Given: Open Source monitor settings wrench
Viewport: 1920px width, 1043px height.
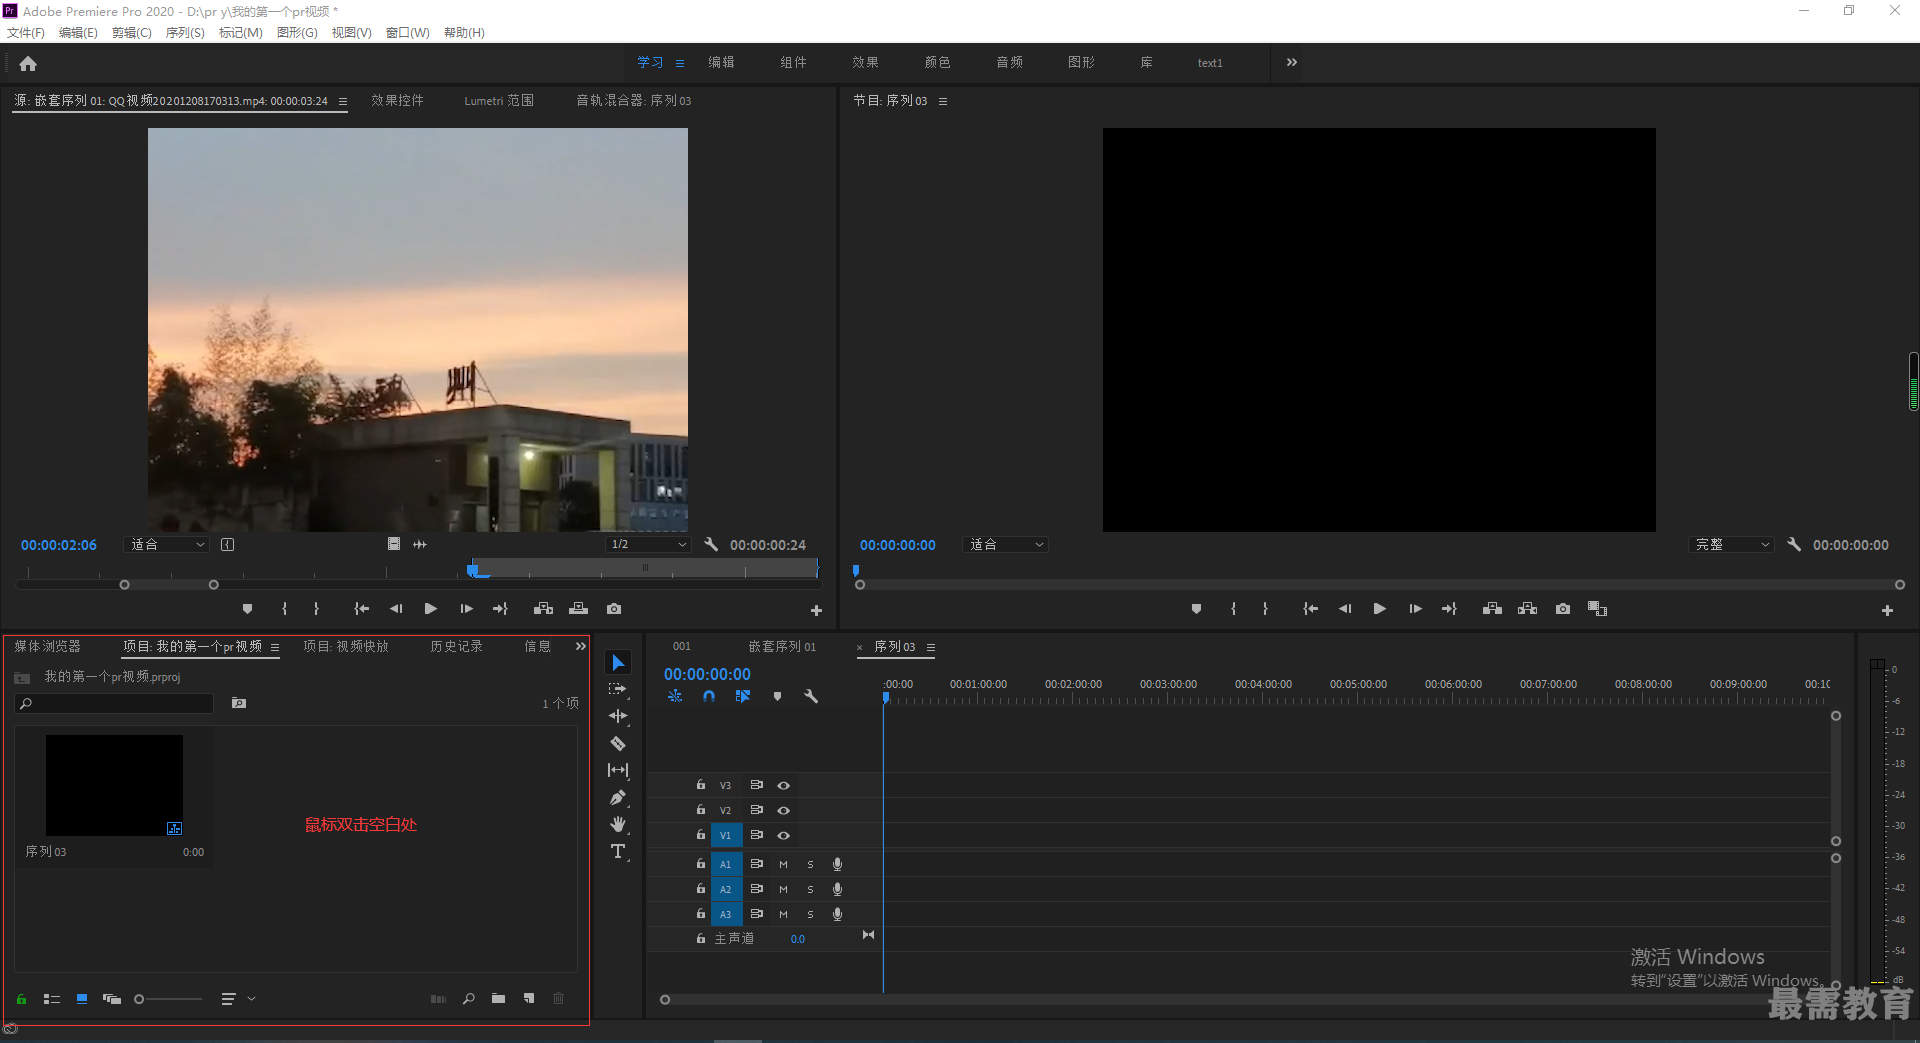Looking at the screenshot, I should pos(711,544).
